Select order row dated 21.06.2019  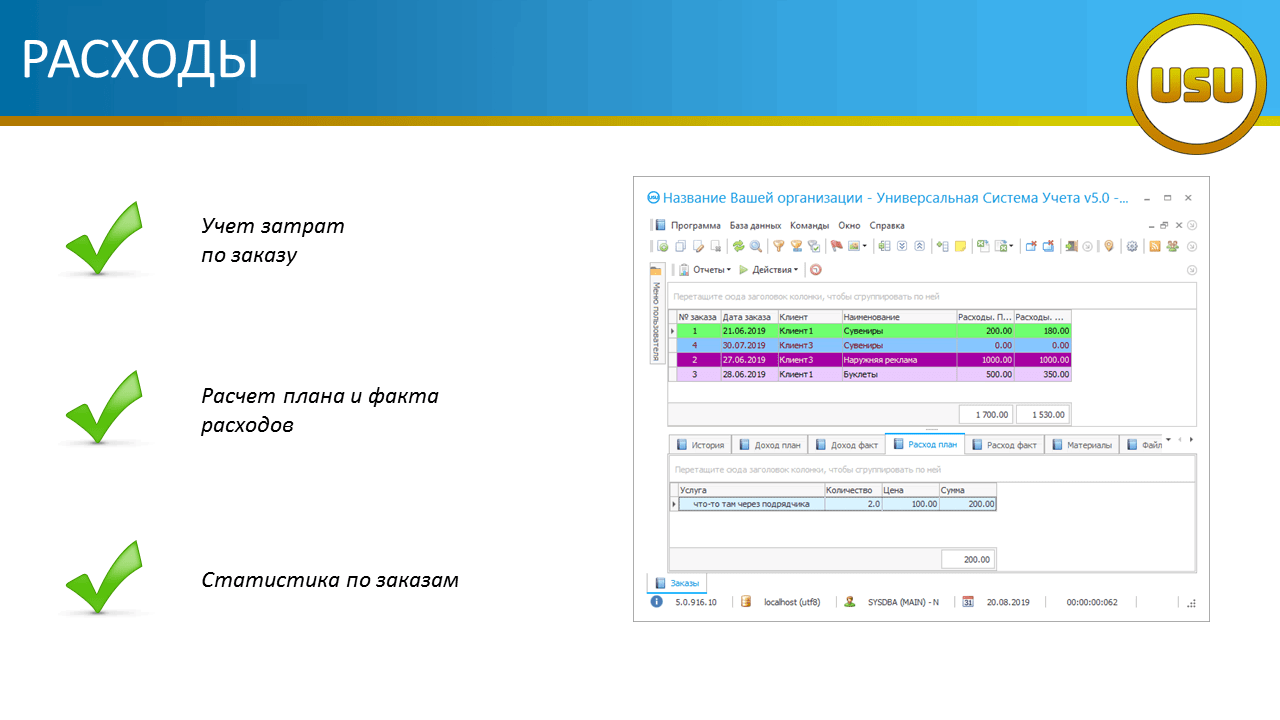click(x=874, y=330)
